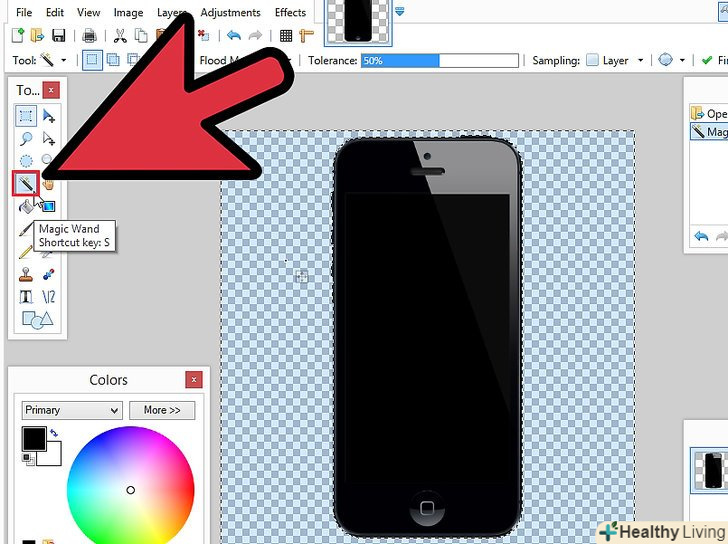The image size is (728, 544).
Task: Click Undo arrow in History panel
Action: click(701, 237)
